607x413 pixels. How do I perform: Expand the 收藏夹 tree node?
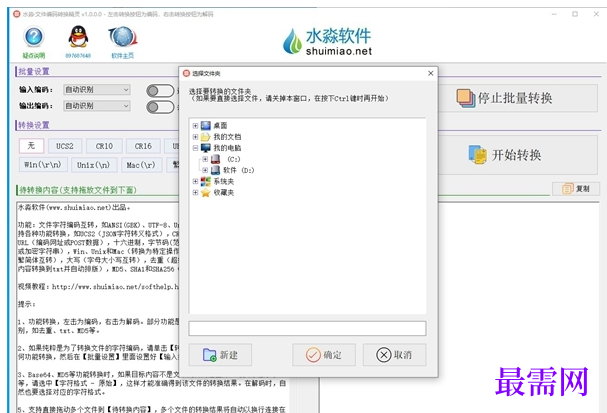tap(195, 192)
